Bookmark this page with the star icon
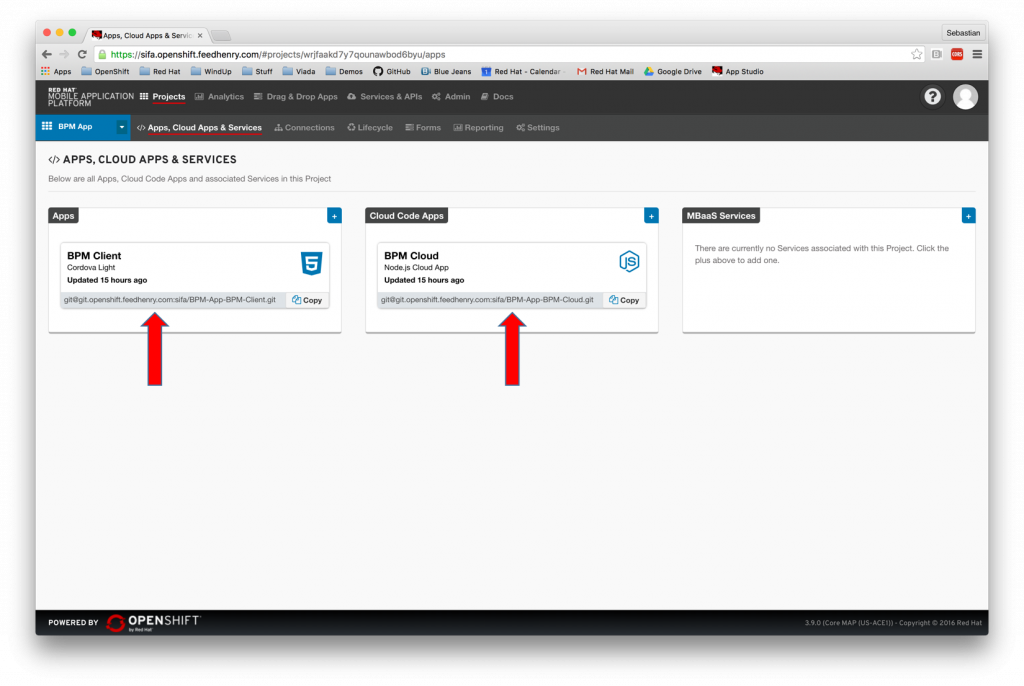The image size is (1024, 686). [x=917, y=54]
